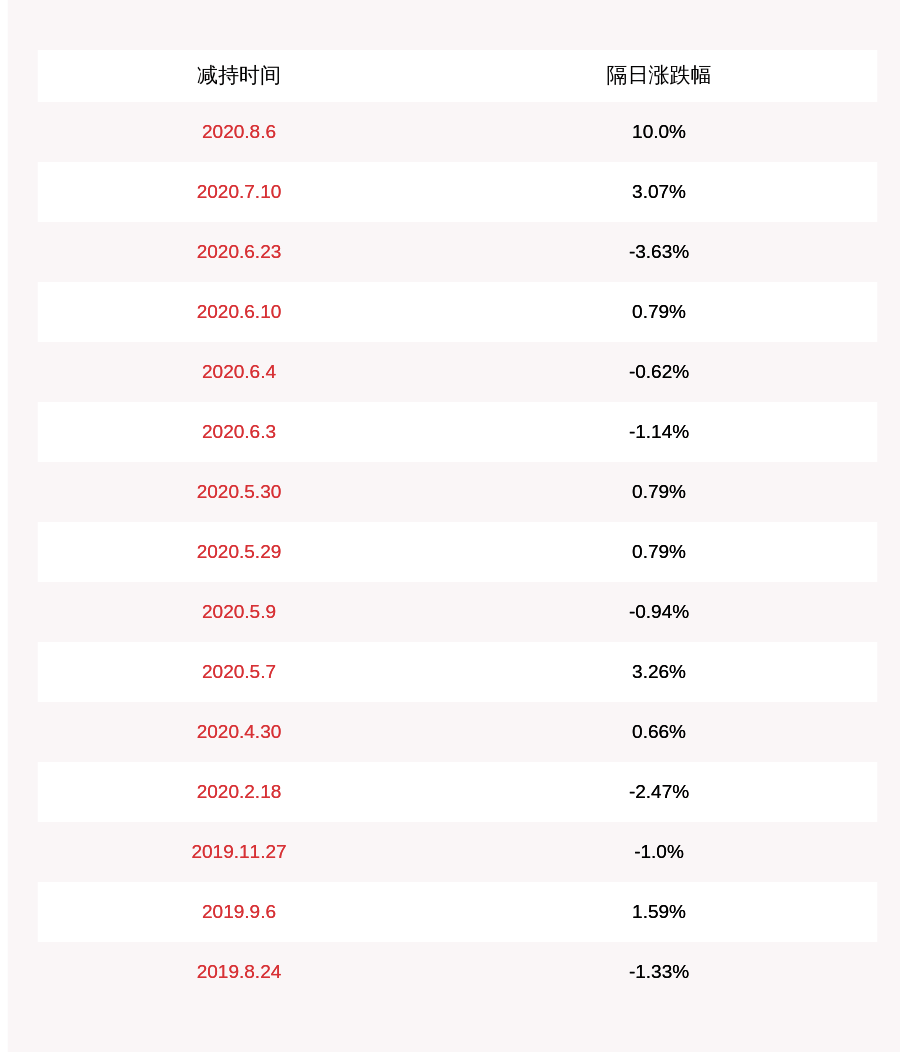The height and width of the screenshot is (1052, 900).
Task: Select the 3.26% change value
Action: pos(658,672)
